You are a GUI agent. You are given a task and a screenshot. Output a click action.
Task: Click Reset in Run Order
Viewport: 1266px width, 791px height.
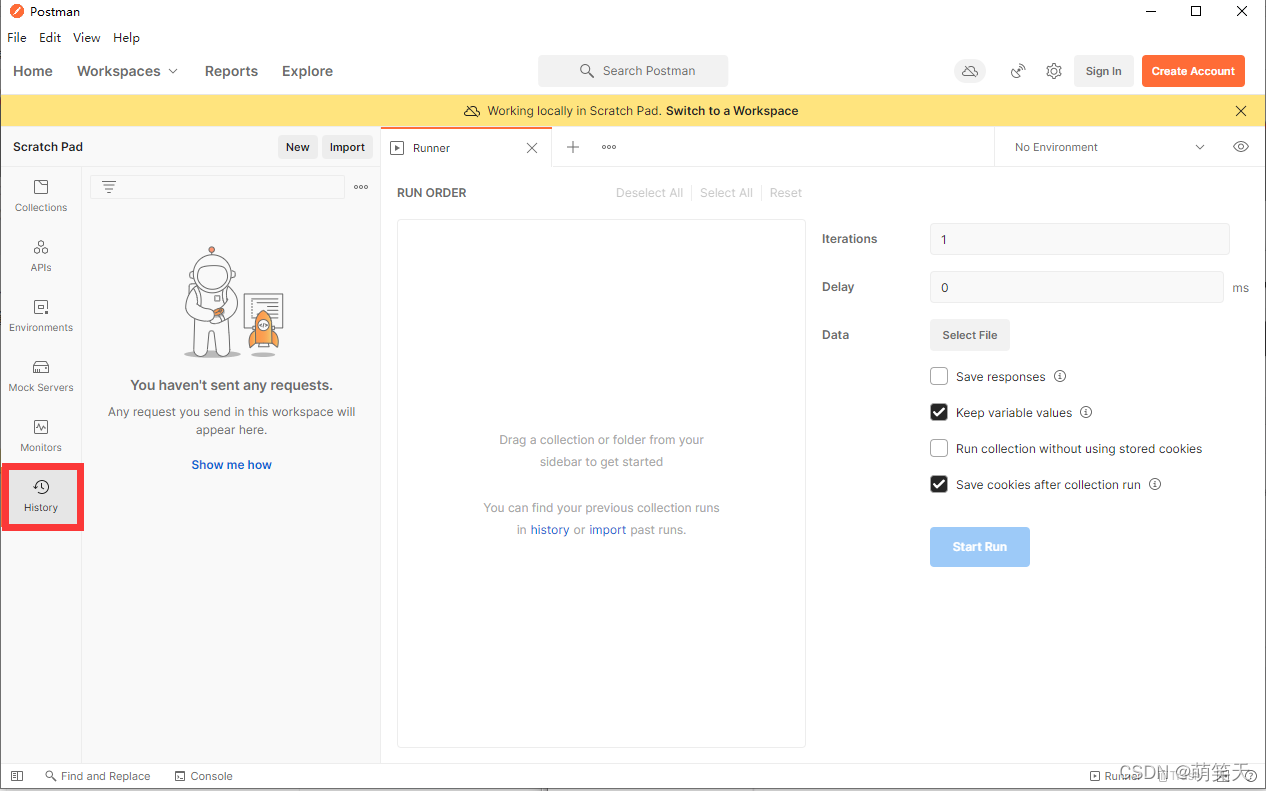786,193
